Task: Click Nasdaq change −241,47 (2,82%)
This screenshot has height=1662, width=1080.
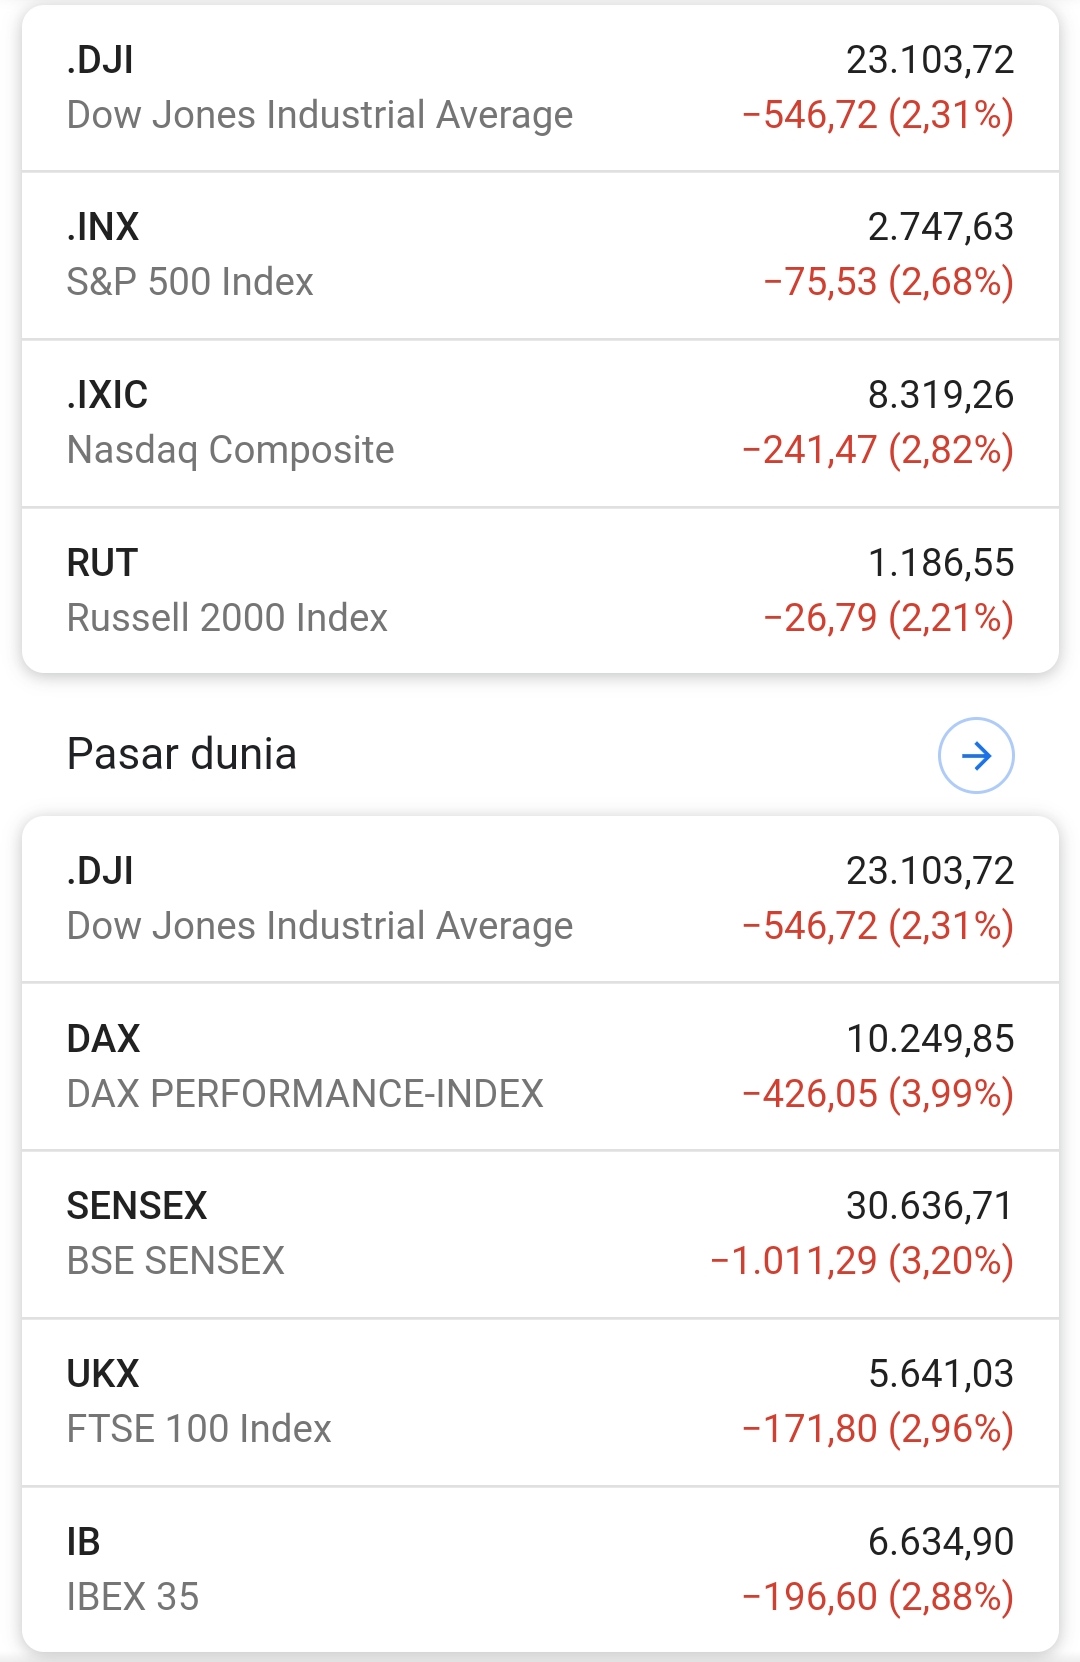Action: point(877,450)
